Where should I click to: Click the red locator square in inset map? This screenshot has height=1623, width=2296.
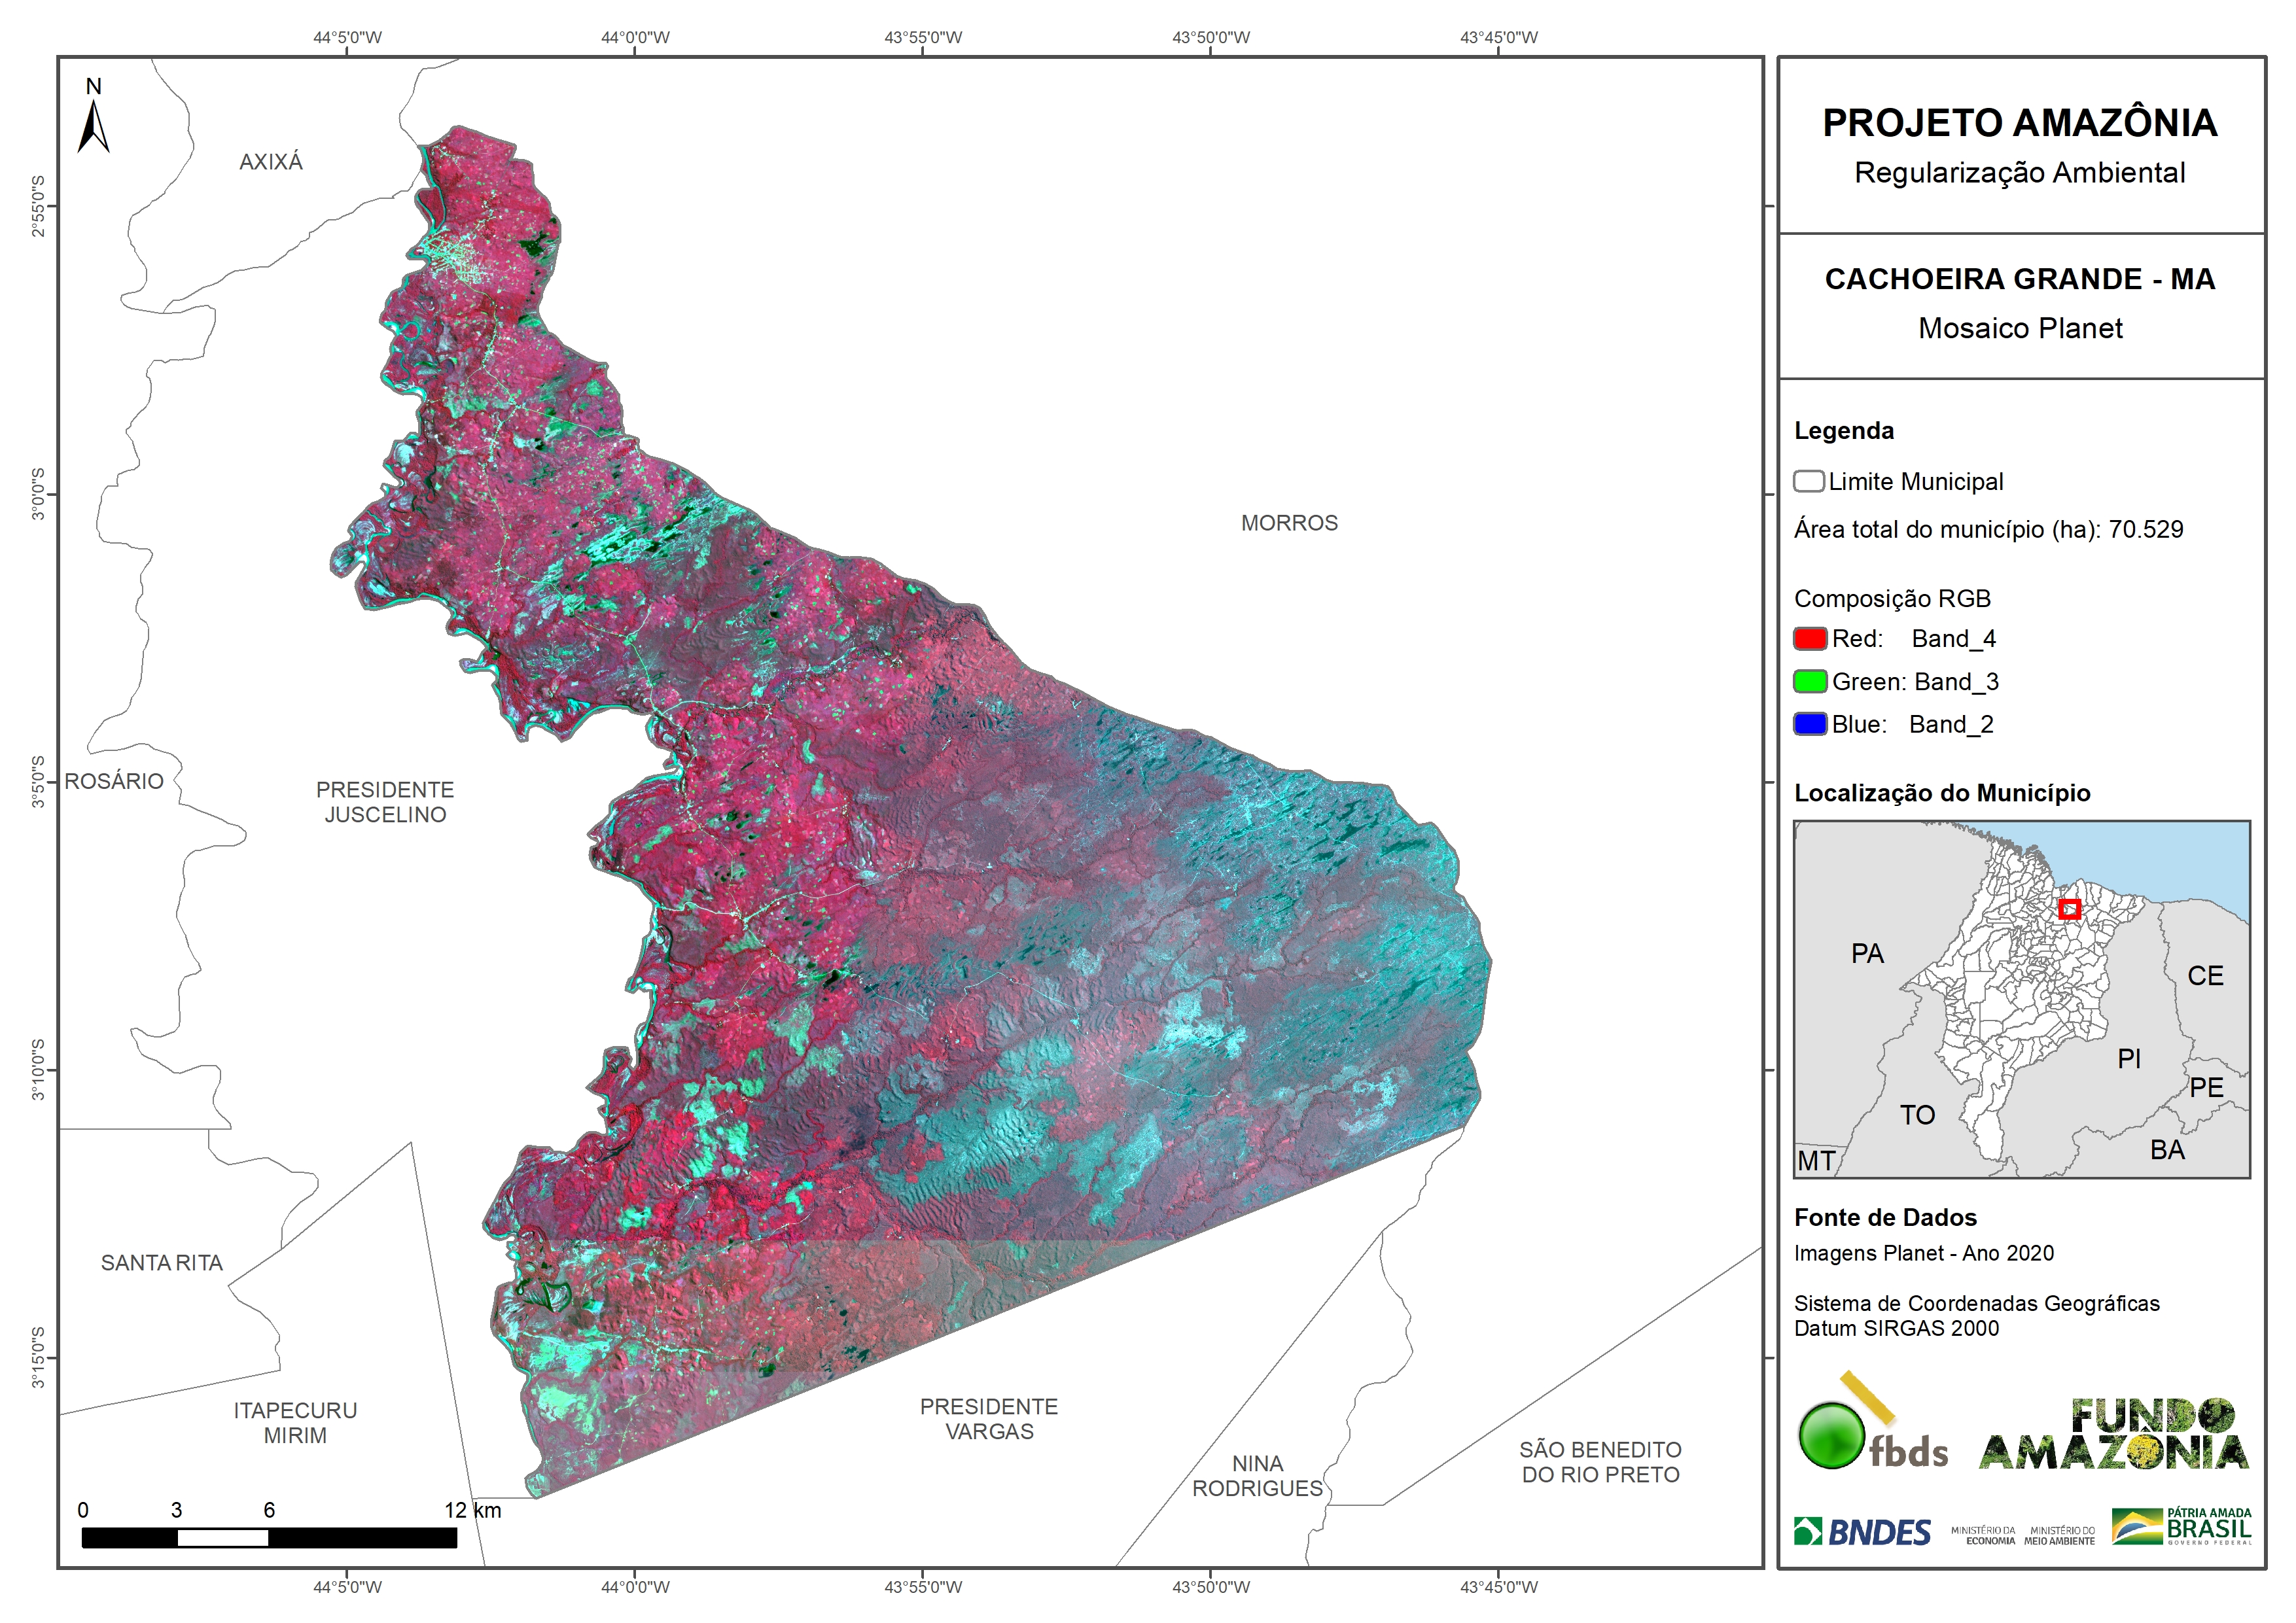point(2069,909)
